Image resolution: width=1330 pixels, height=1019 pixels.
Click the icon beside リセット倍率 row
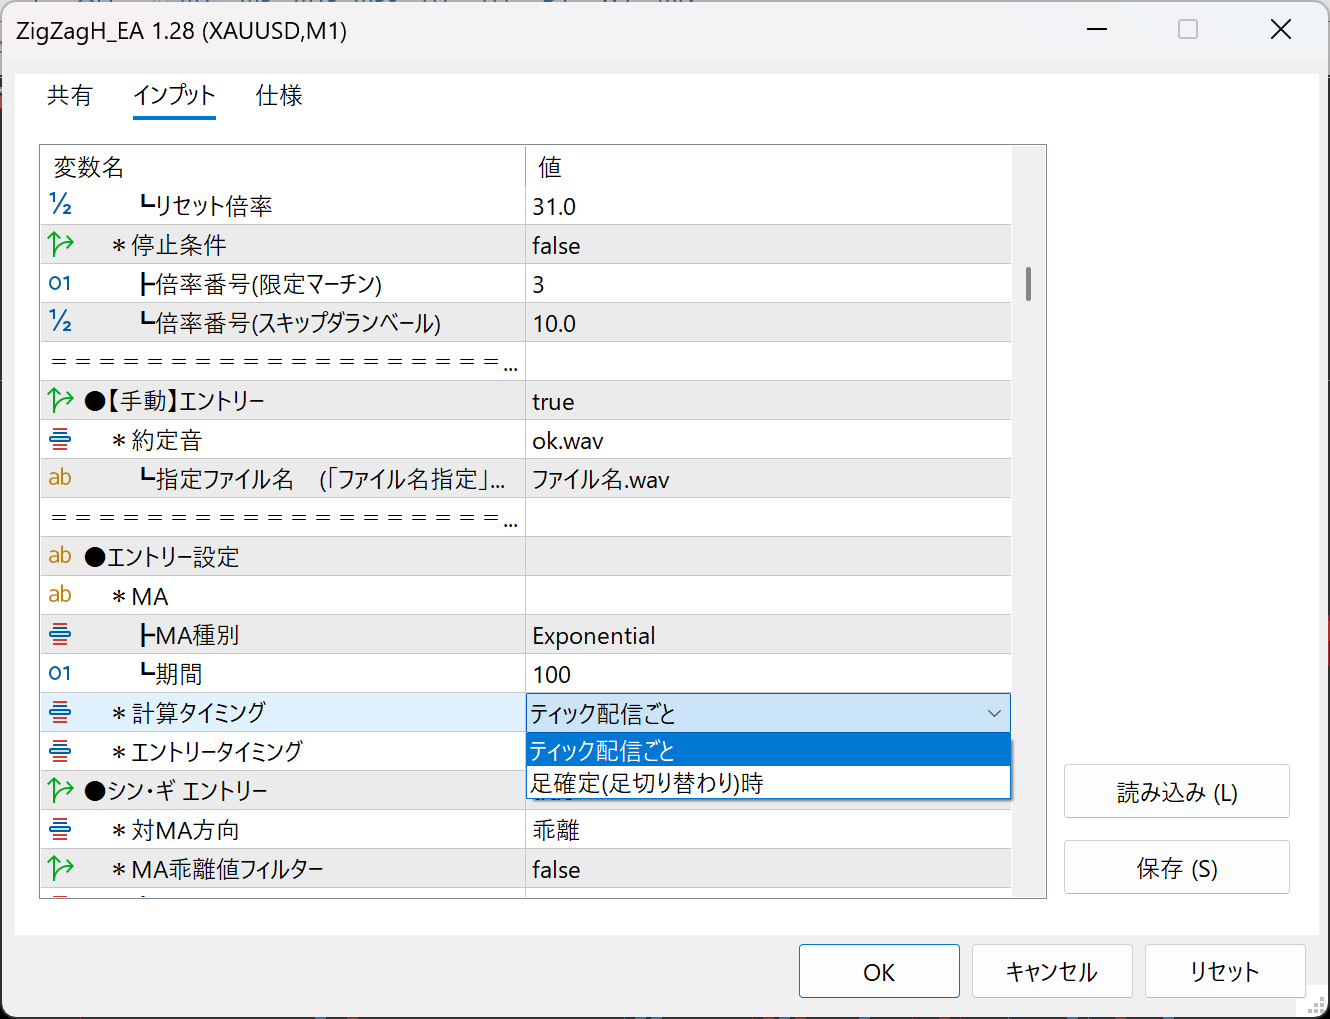pyautogui.click(x=60, y=205)
